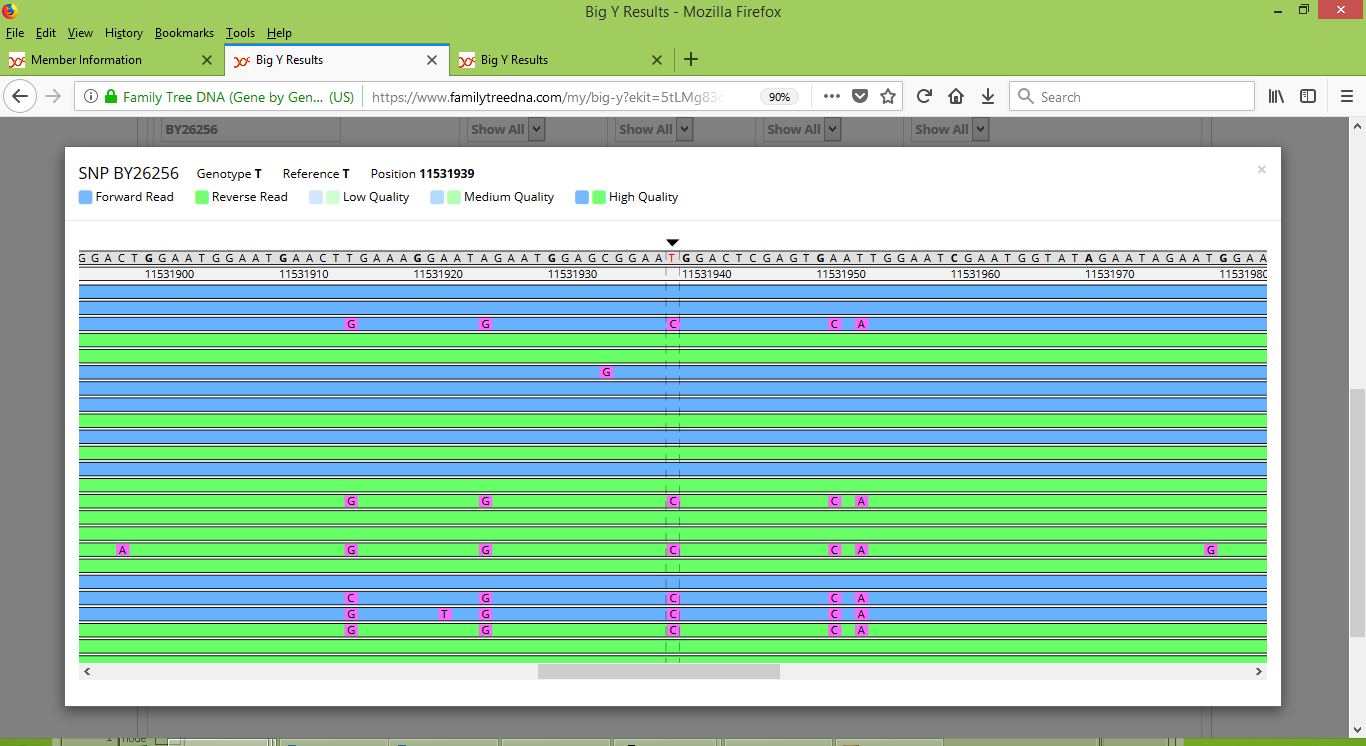
Task: Open page actions three-dot menu
Action: 832,97
